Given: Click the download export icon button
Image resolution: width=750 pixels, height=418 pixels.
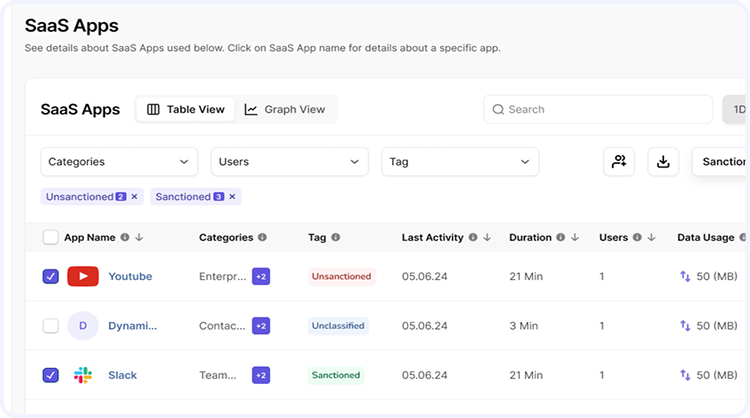Looking at the screenshot, I should (663, 162).
